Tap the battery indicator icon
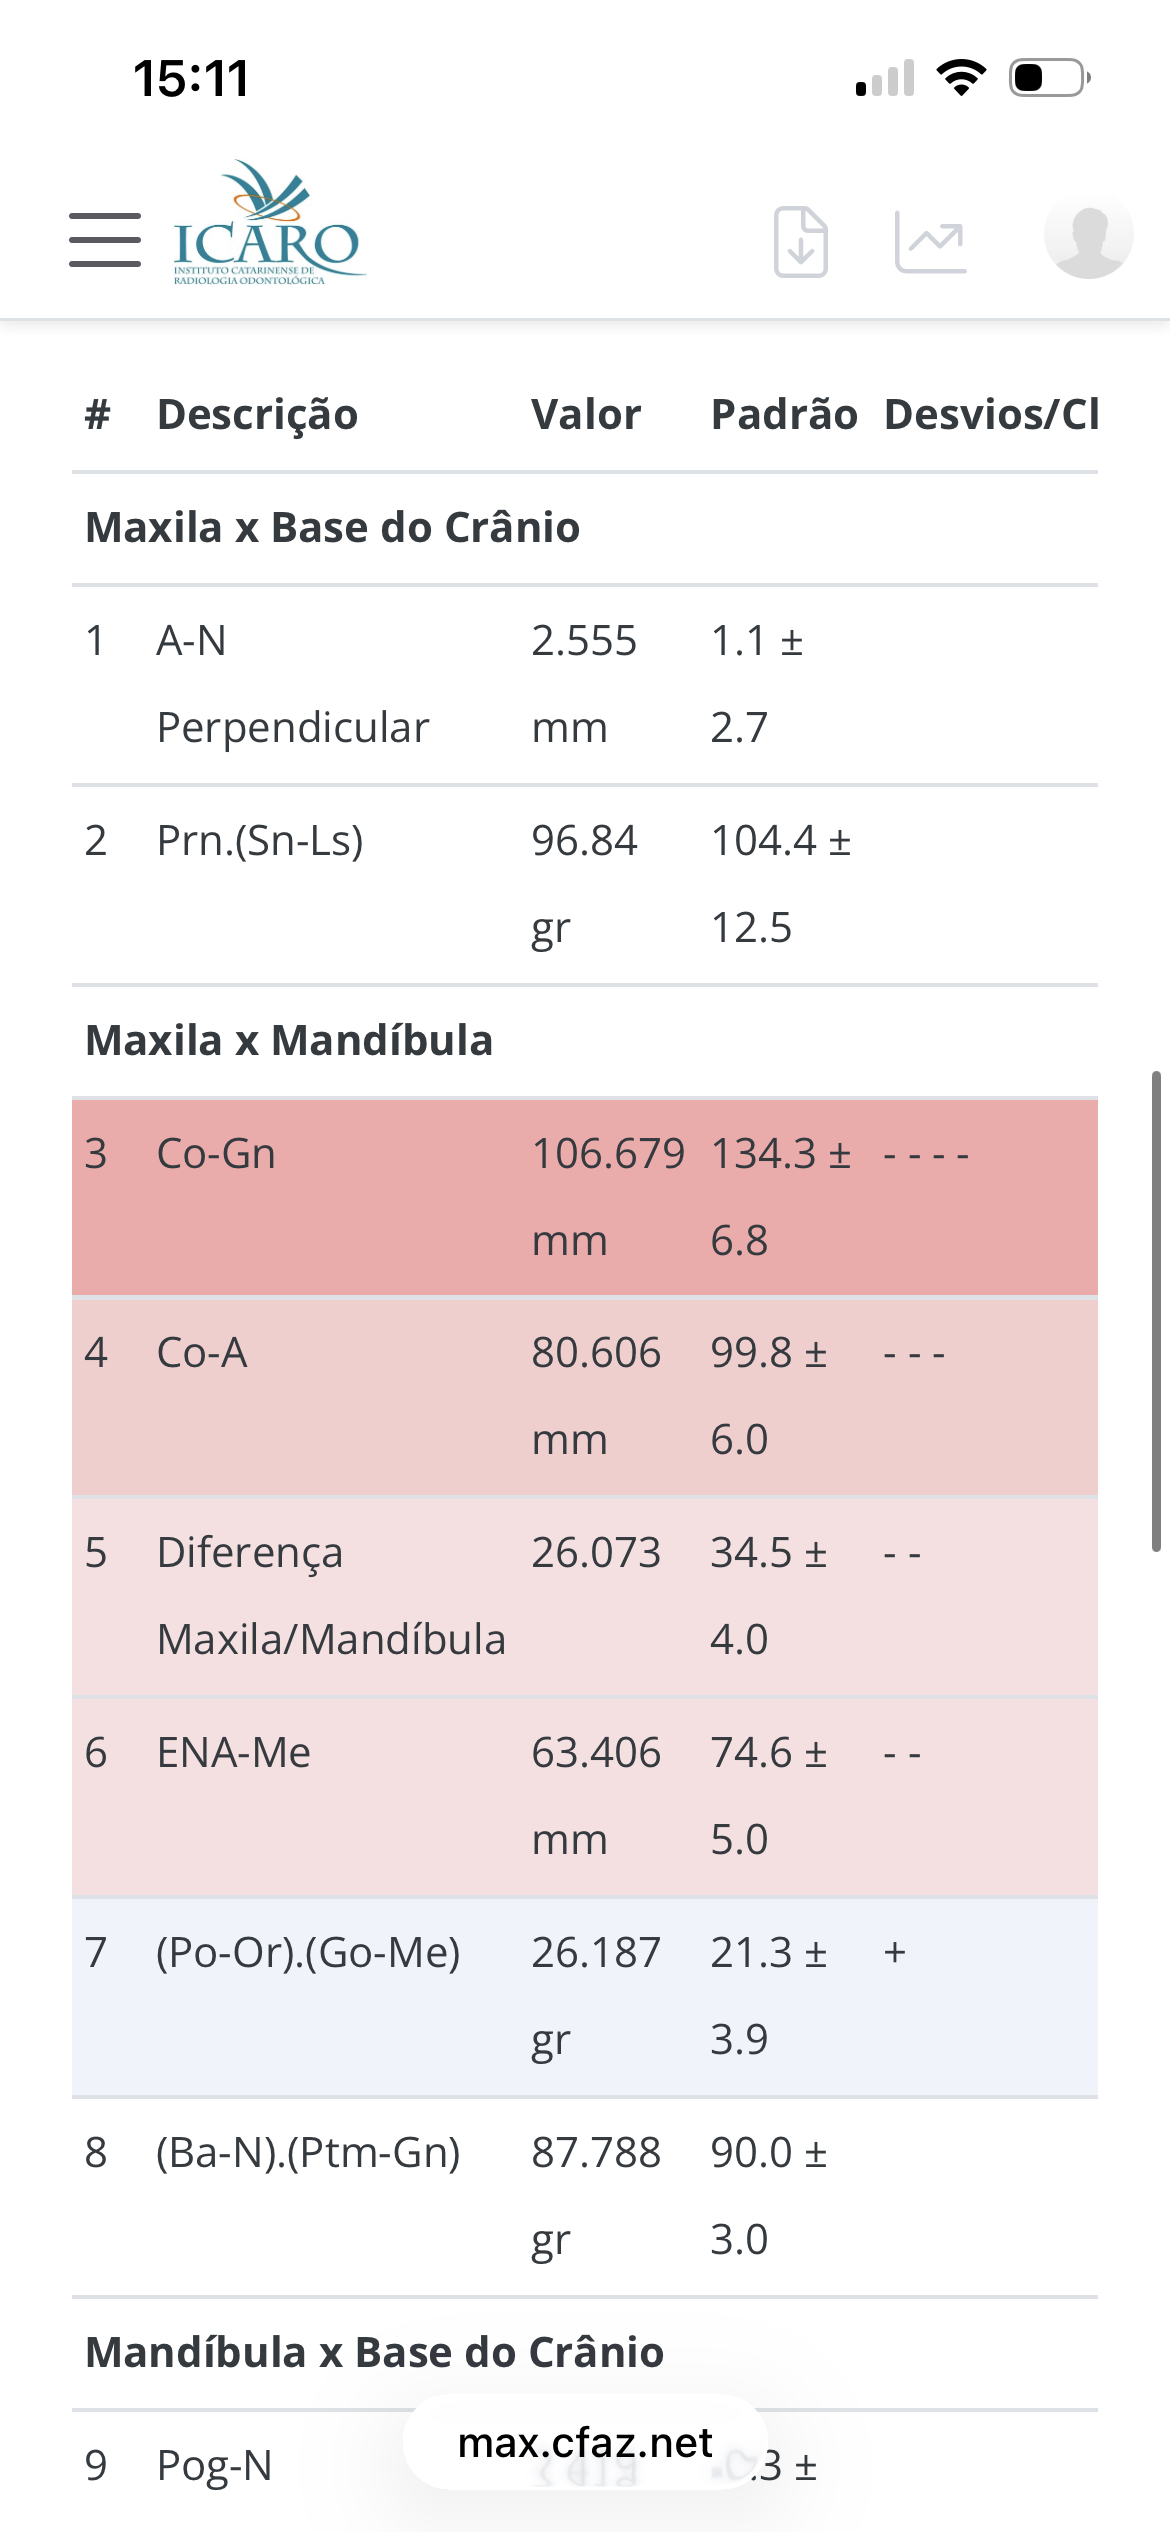The width and height of the screenshot is (1170, 2532). pos(1049,78)
